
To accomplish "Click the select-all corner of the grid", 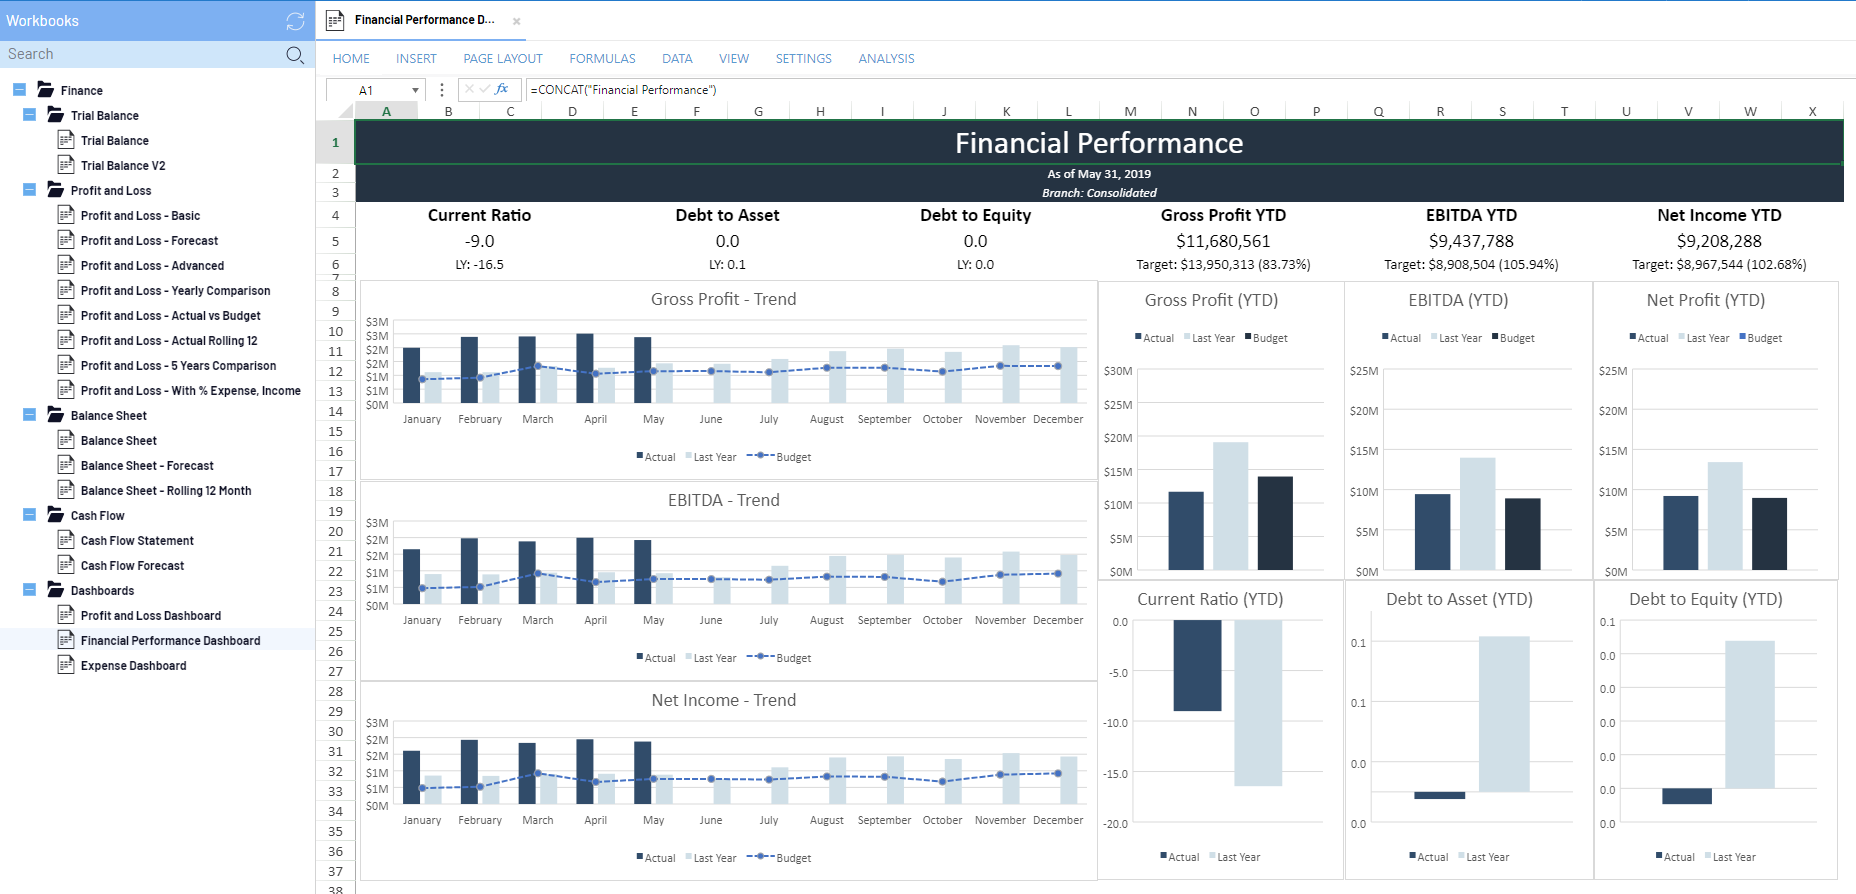I will coord(335,111).
